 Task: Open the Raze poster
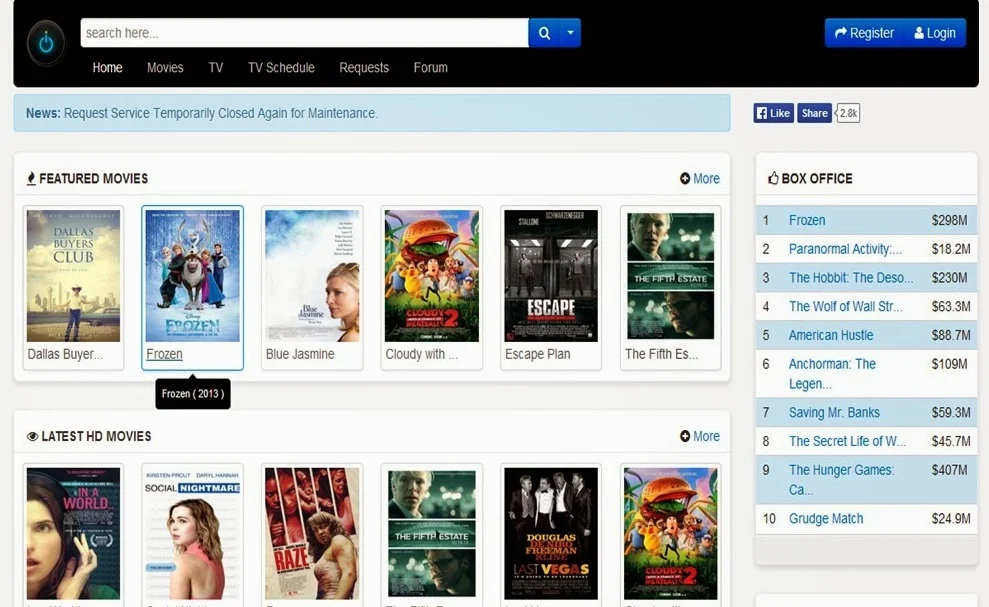[x=312, y=533]
